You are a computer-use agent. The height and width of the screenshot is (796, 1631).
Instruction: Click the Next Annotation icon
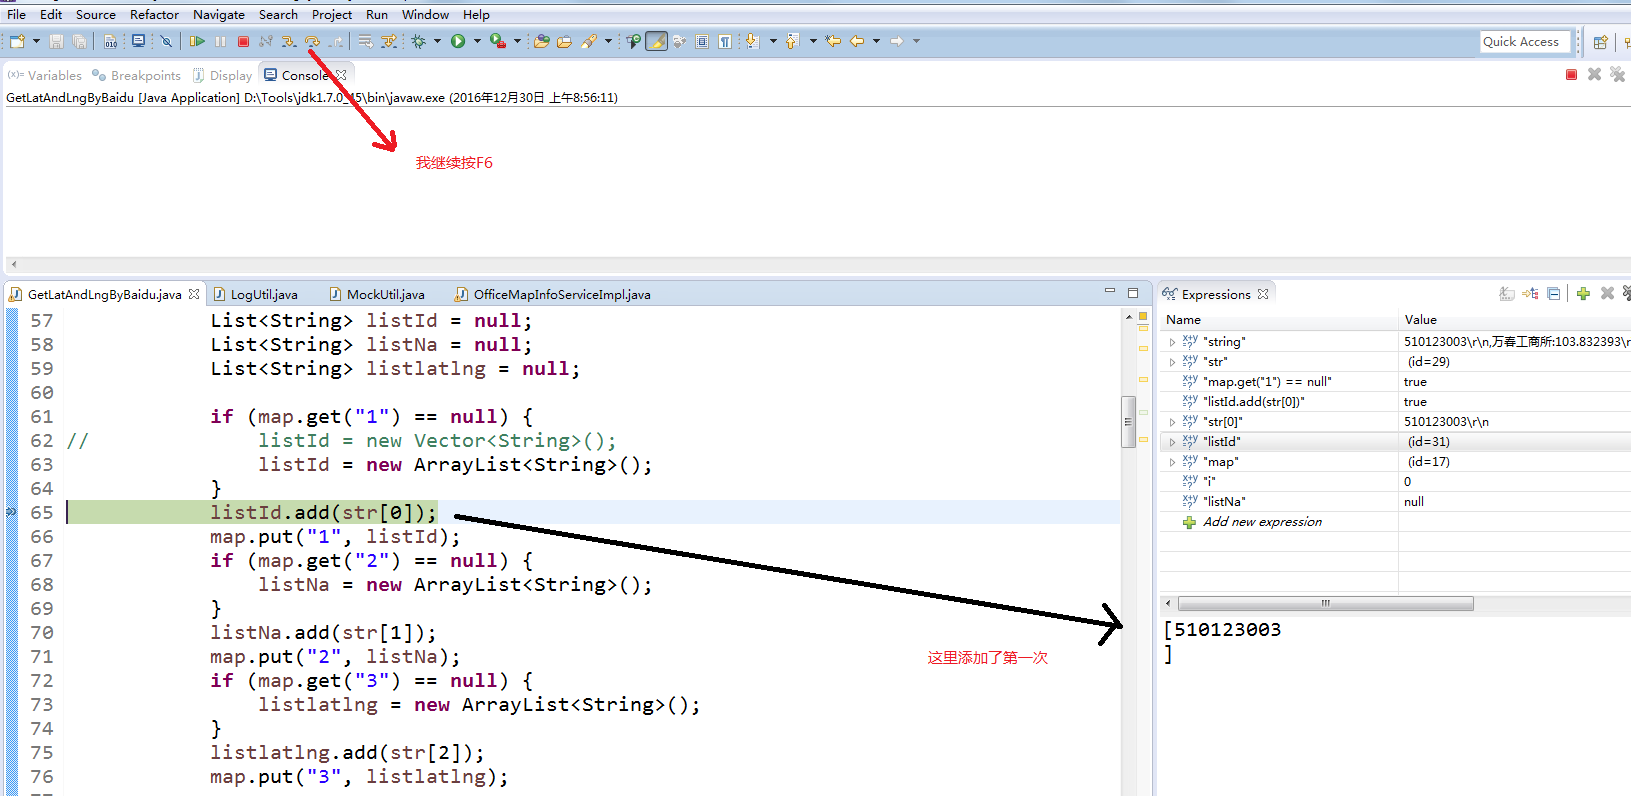click(752, 41)
